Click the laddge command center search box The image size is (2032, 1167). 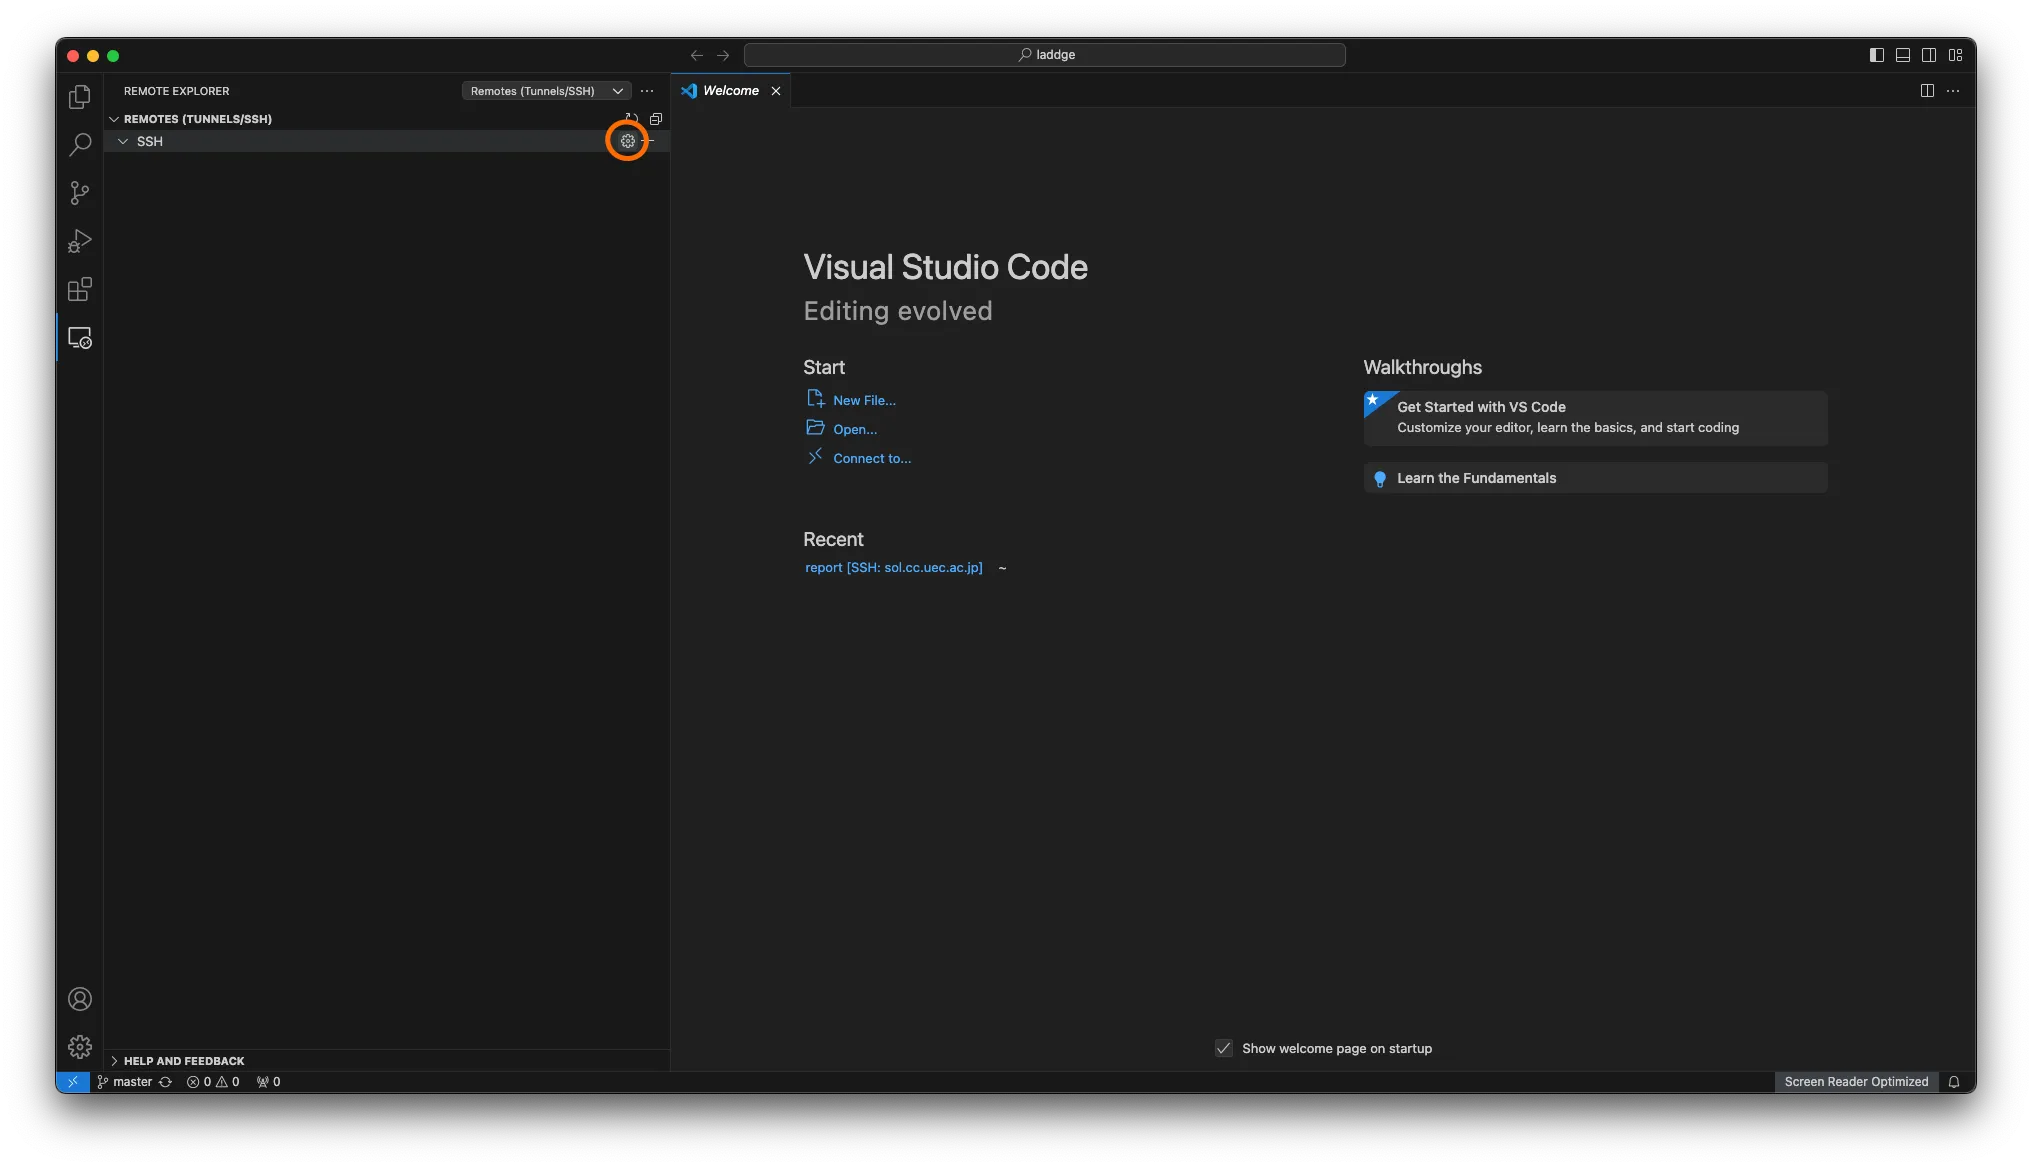(1045, 55)
